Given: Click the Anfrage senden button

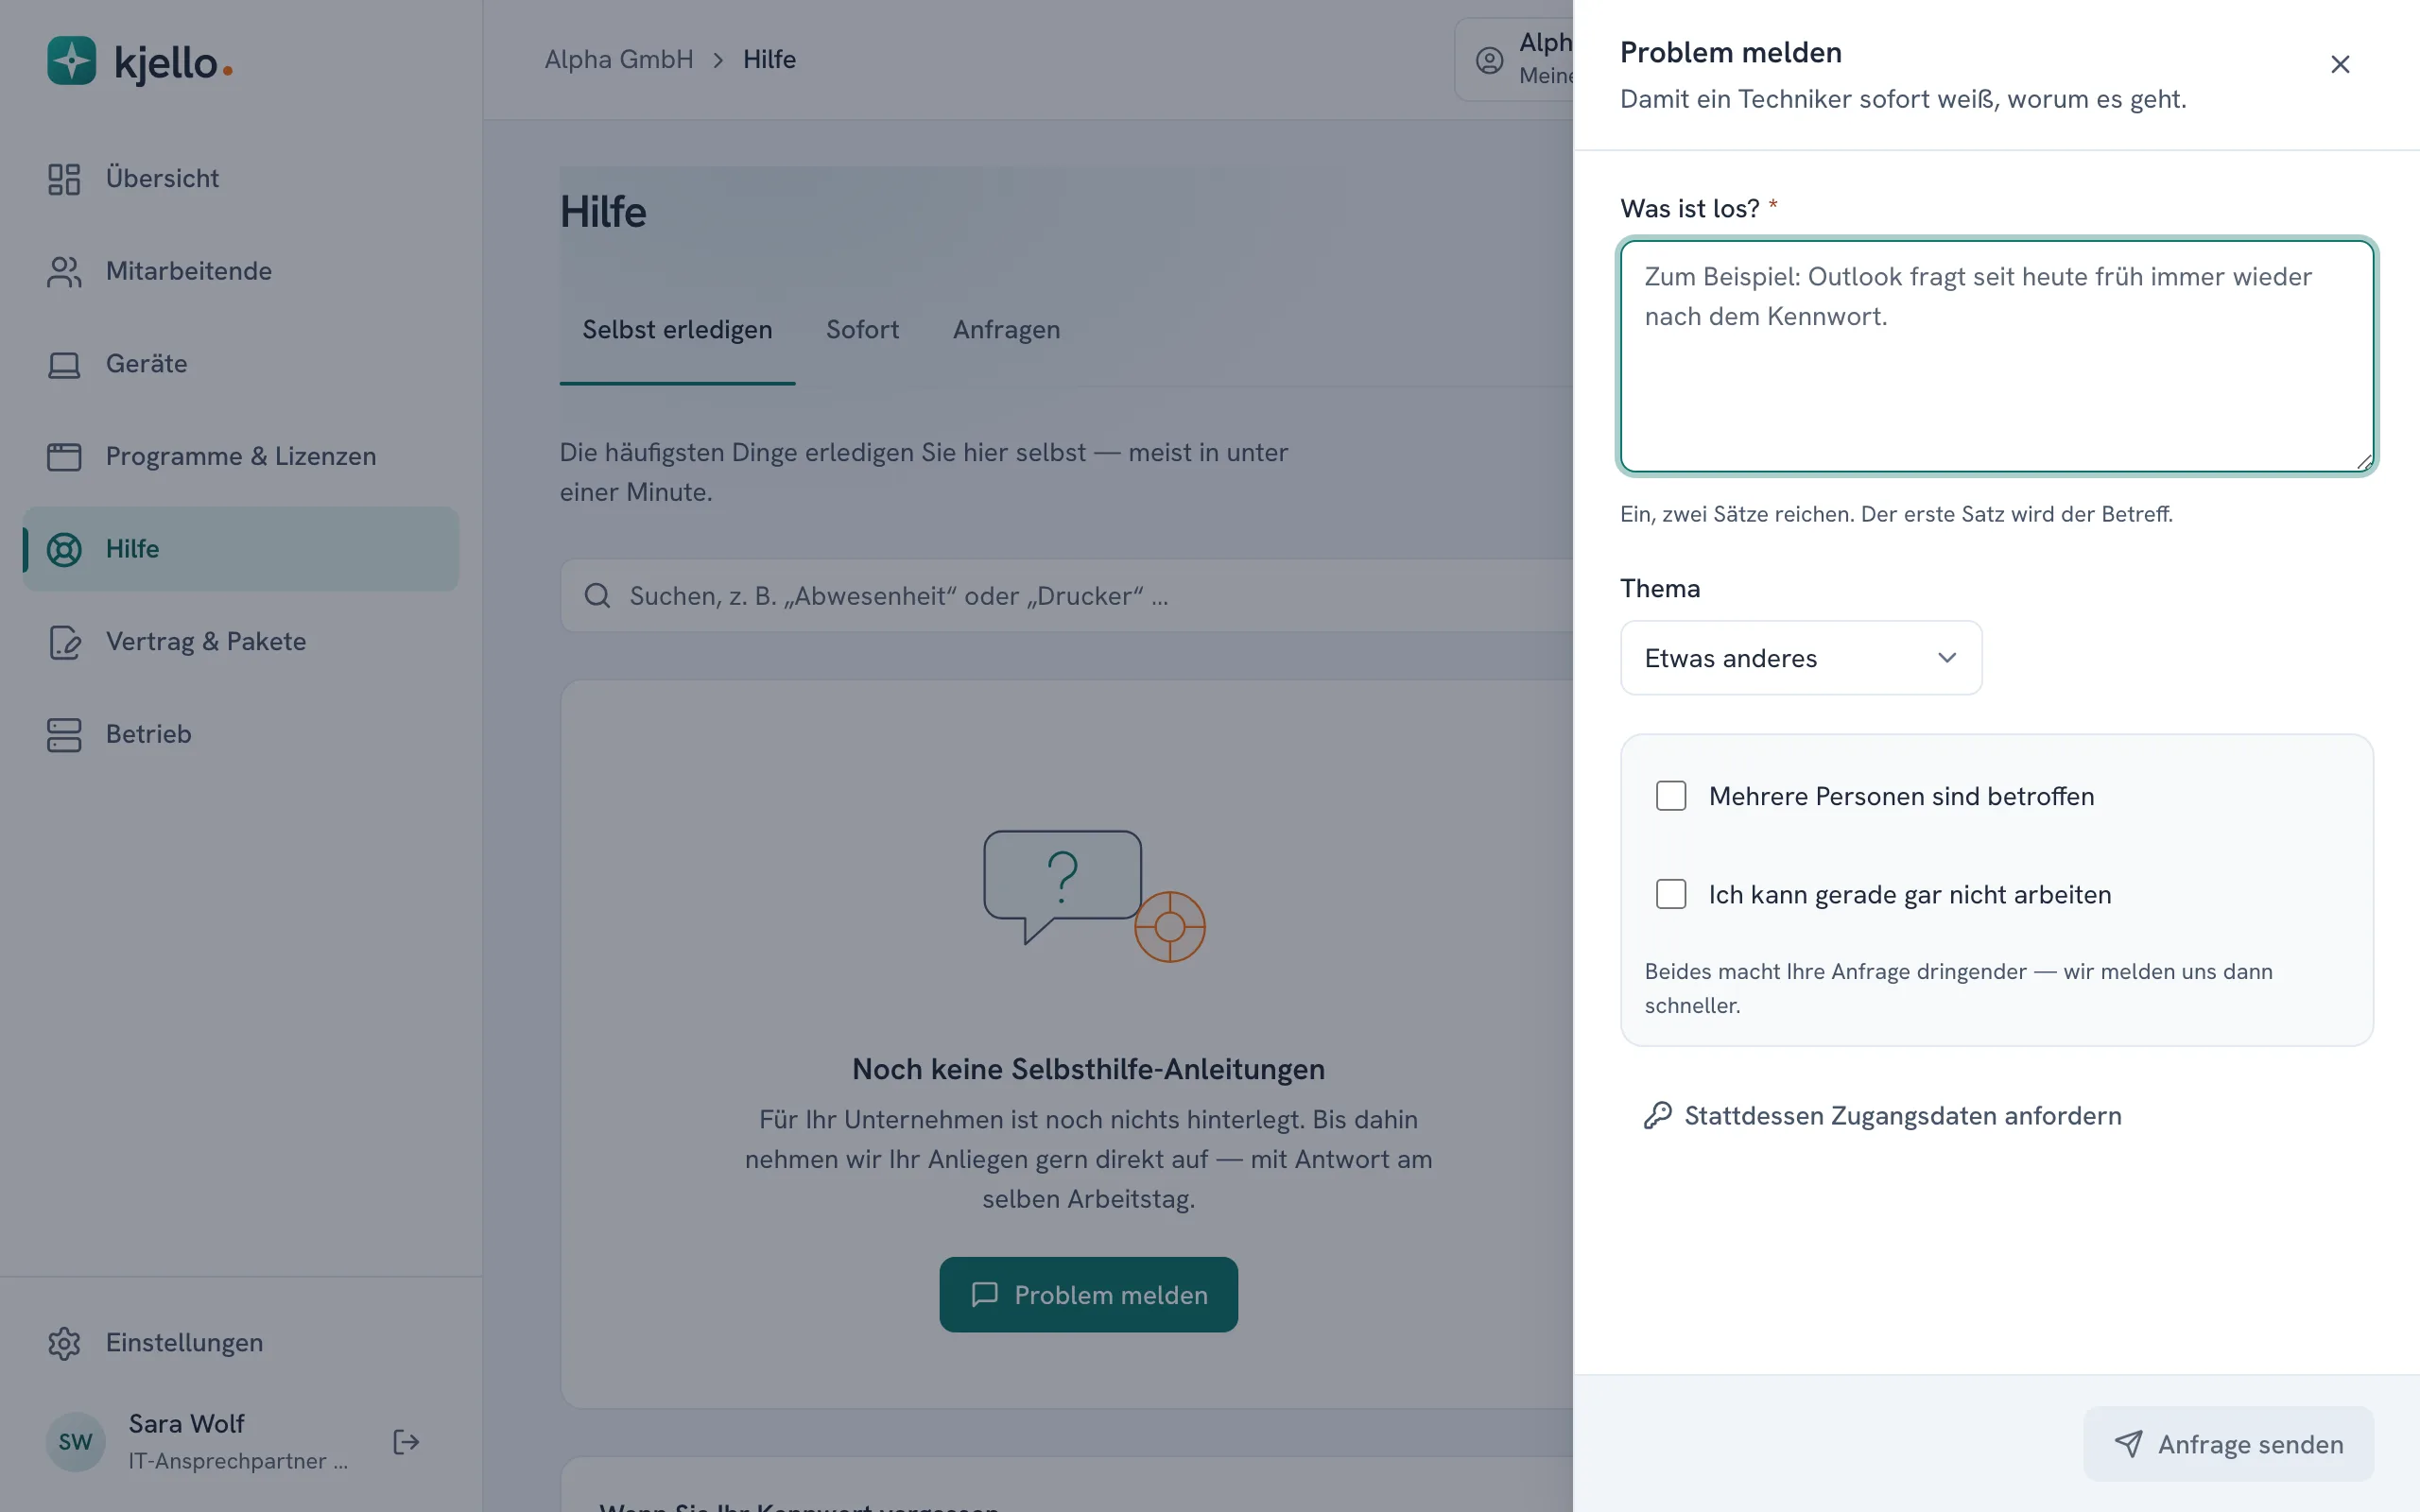Looking at the screenshot, I should point(2228,1444).
